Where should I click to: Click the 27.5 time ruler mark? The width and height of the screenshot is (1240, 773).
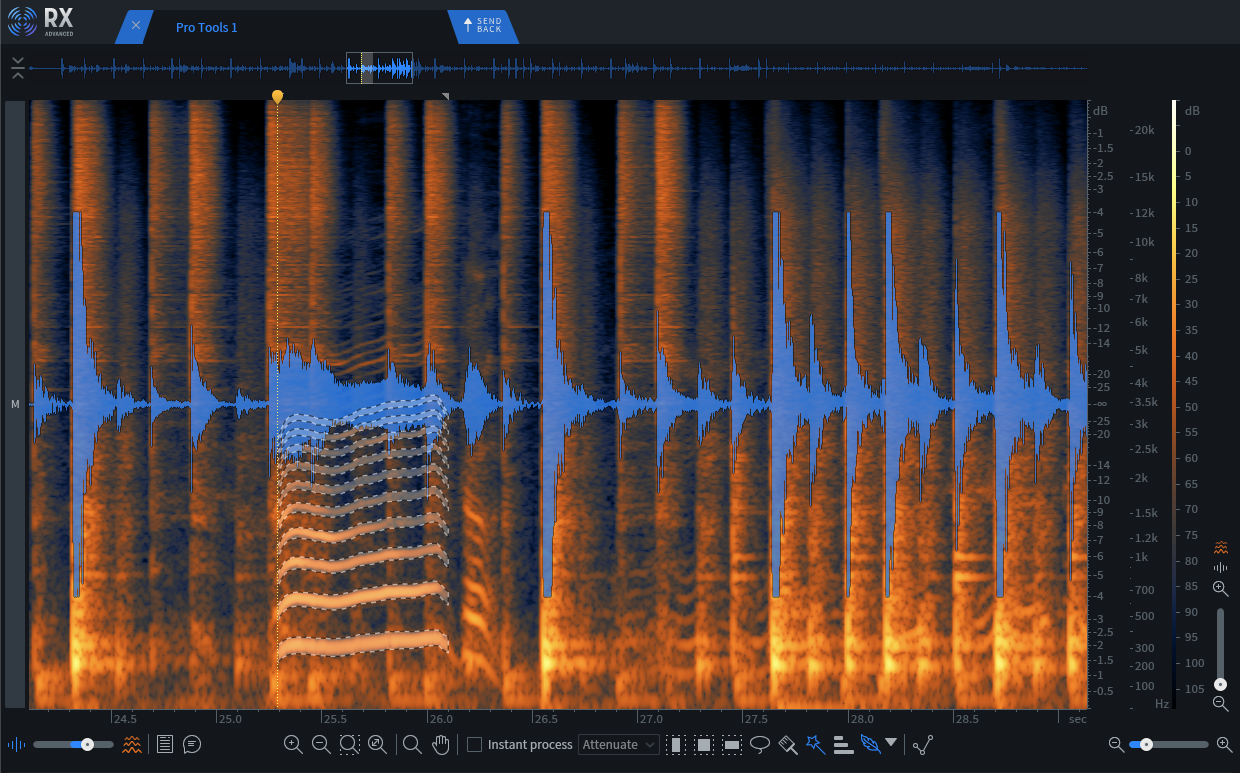(x=756, y=719)
